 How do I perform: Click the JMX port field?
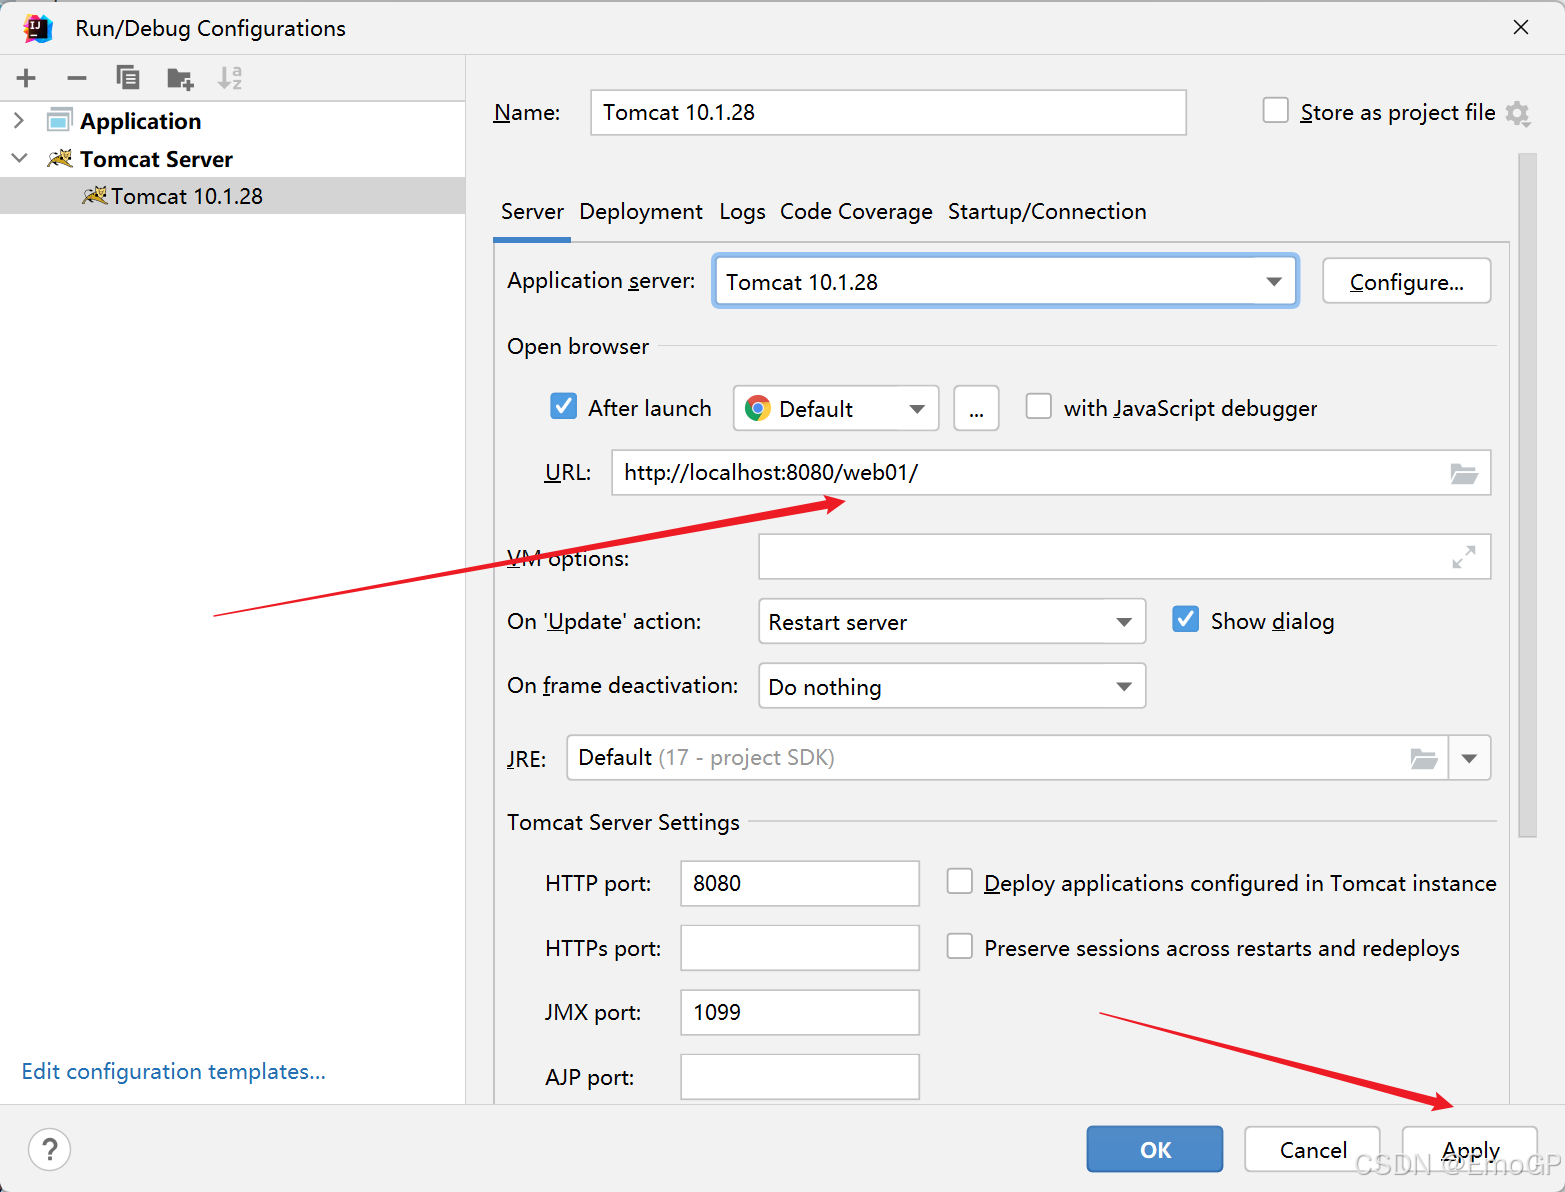[800, 1012]
